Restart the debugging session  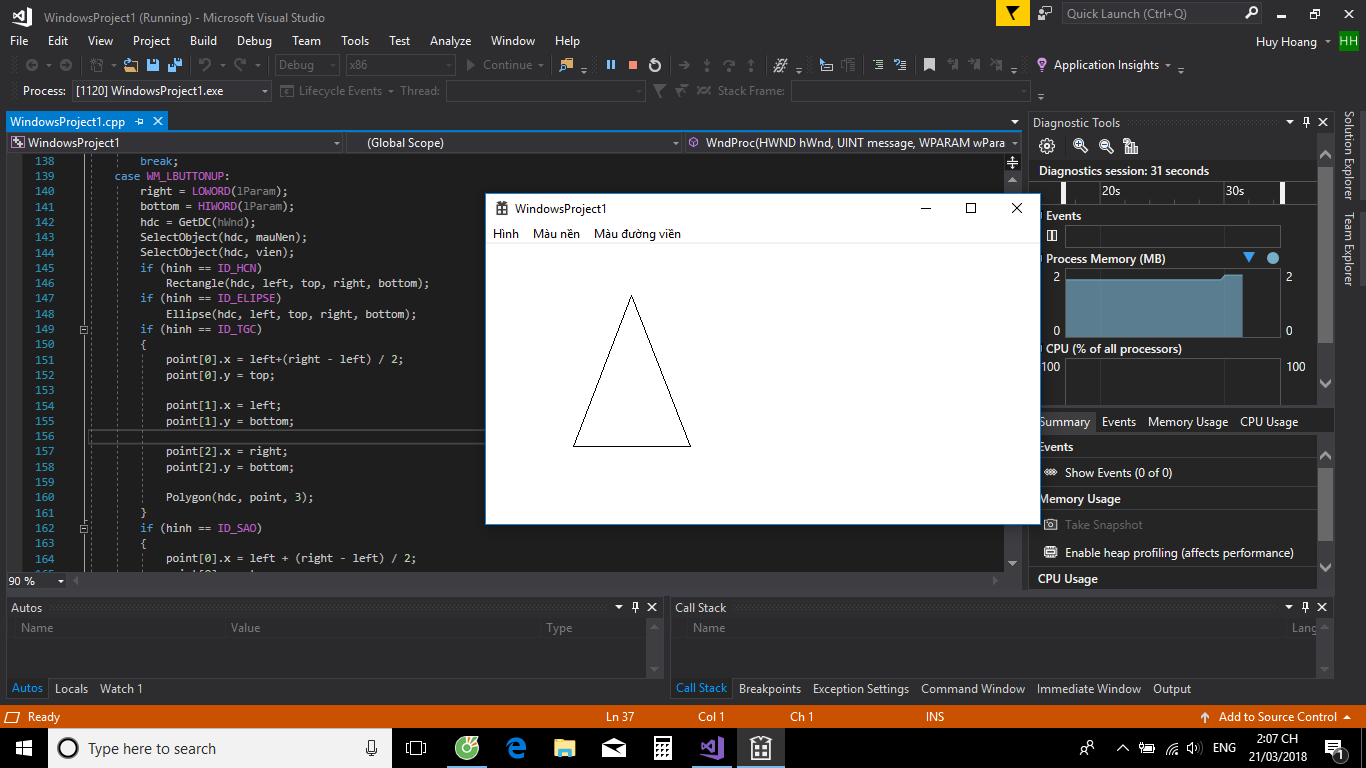pyautogui.click(x=655, y=65)
